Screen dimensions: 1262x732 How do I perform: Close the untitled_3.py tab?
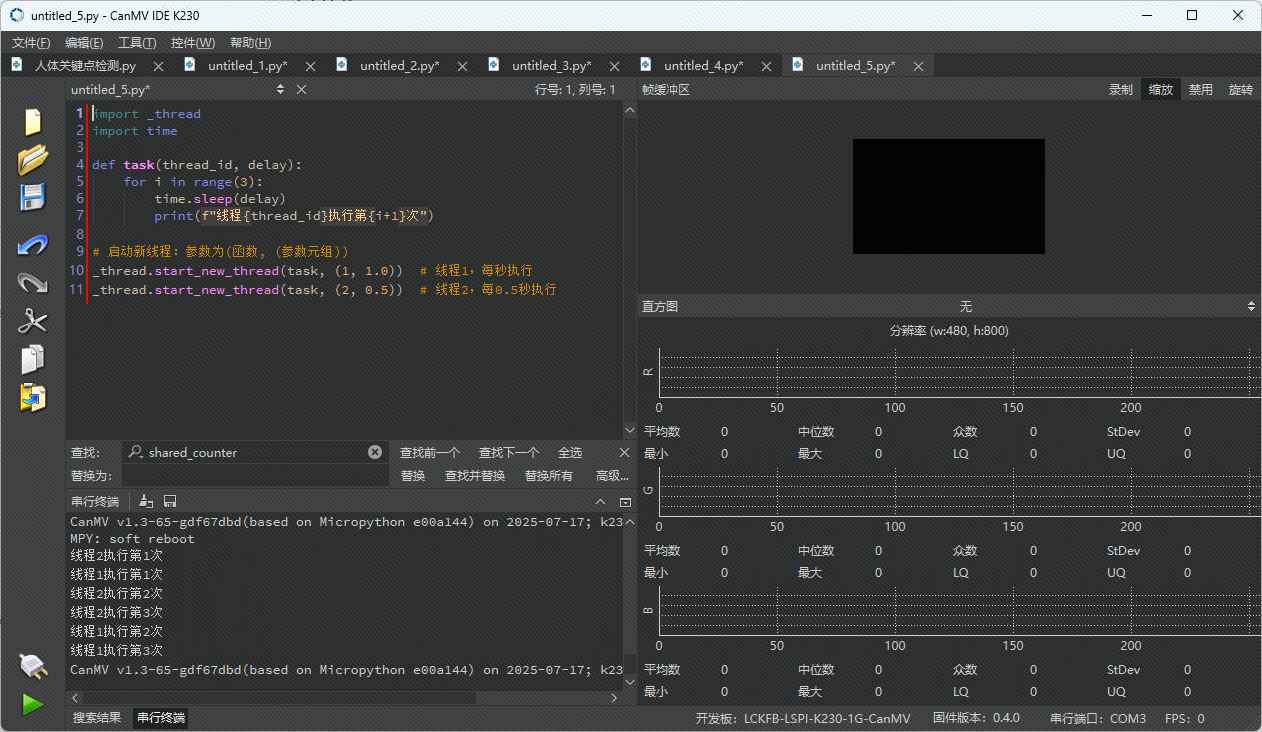coord(615,66)
